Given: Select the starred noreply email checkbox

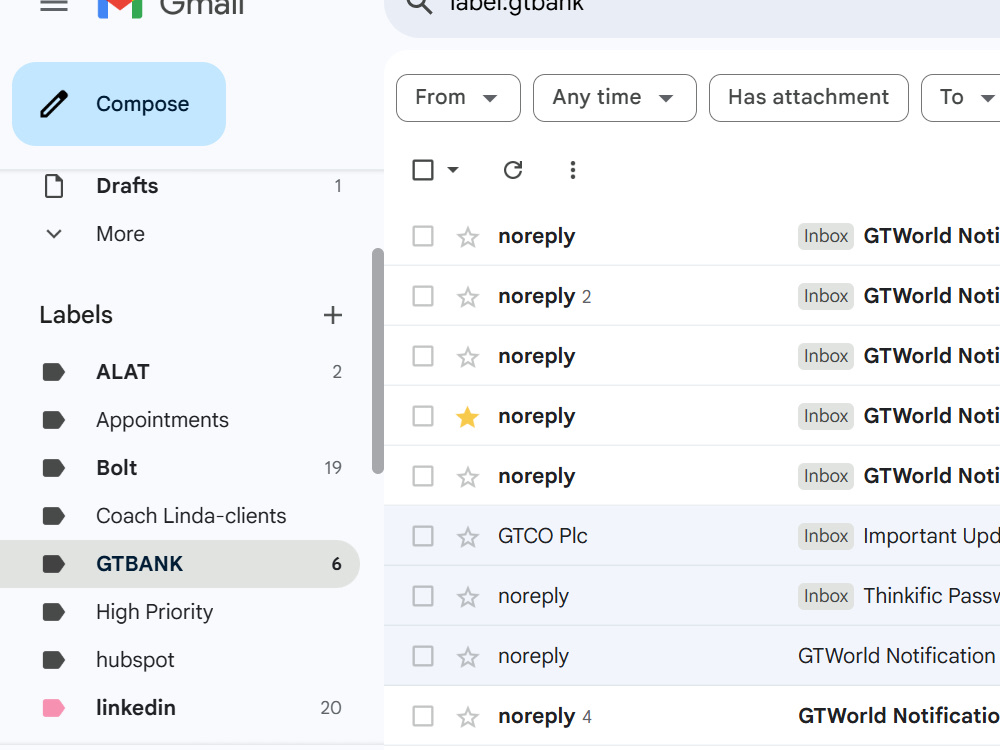Looking at the screenshot, I should (x=423, y=416).
